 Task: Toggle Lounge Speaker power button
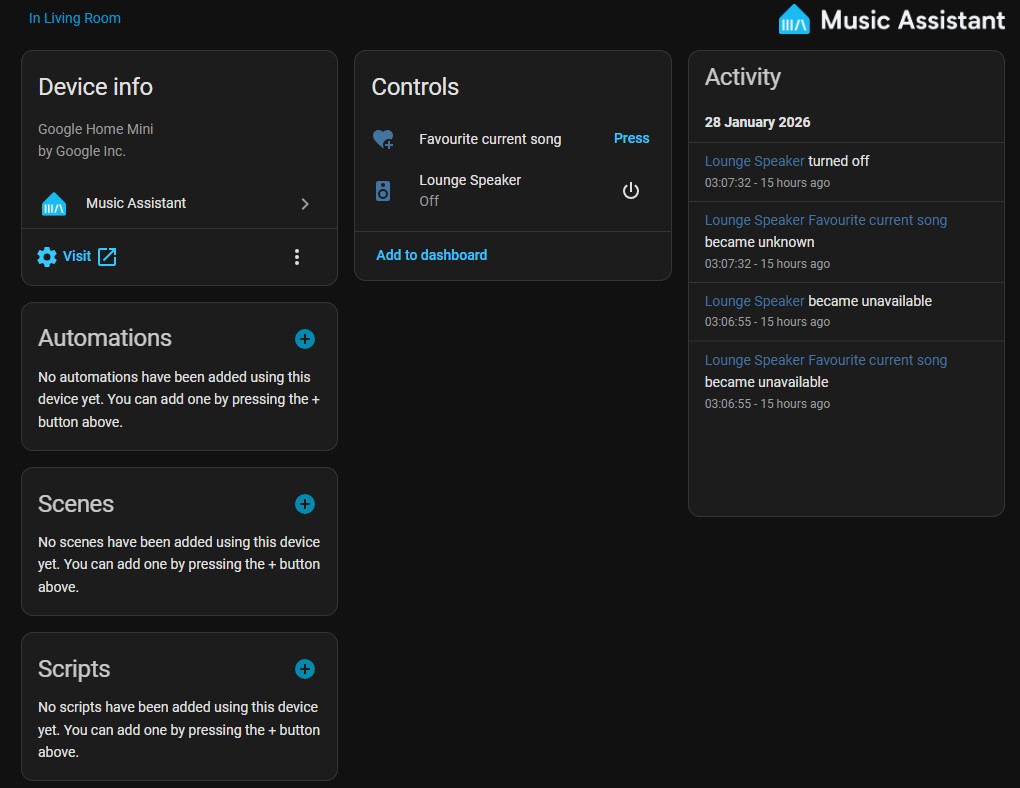[x=630, y=190]
